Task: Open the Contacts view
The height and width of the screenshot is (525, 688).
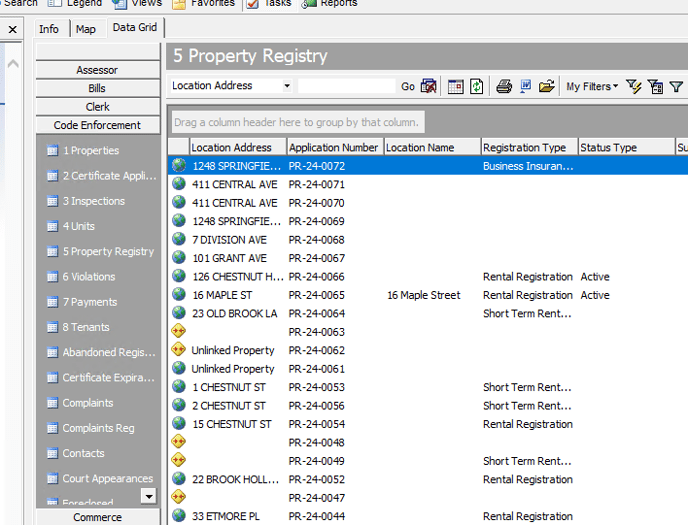Action: pyautogui.click(x=76, y=453)
